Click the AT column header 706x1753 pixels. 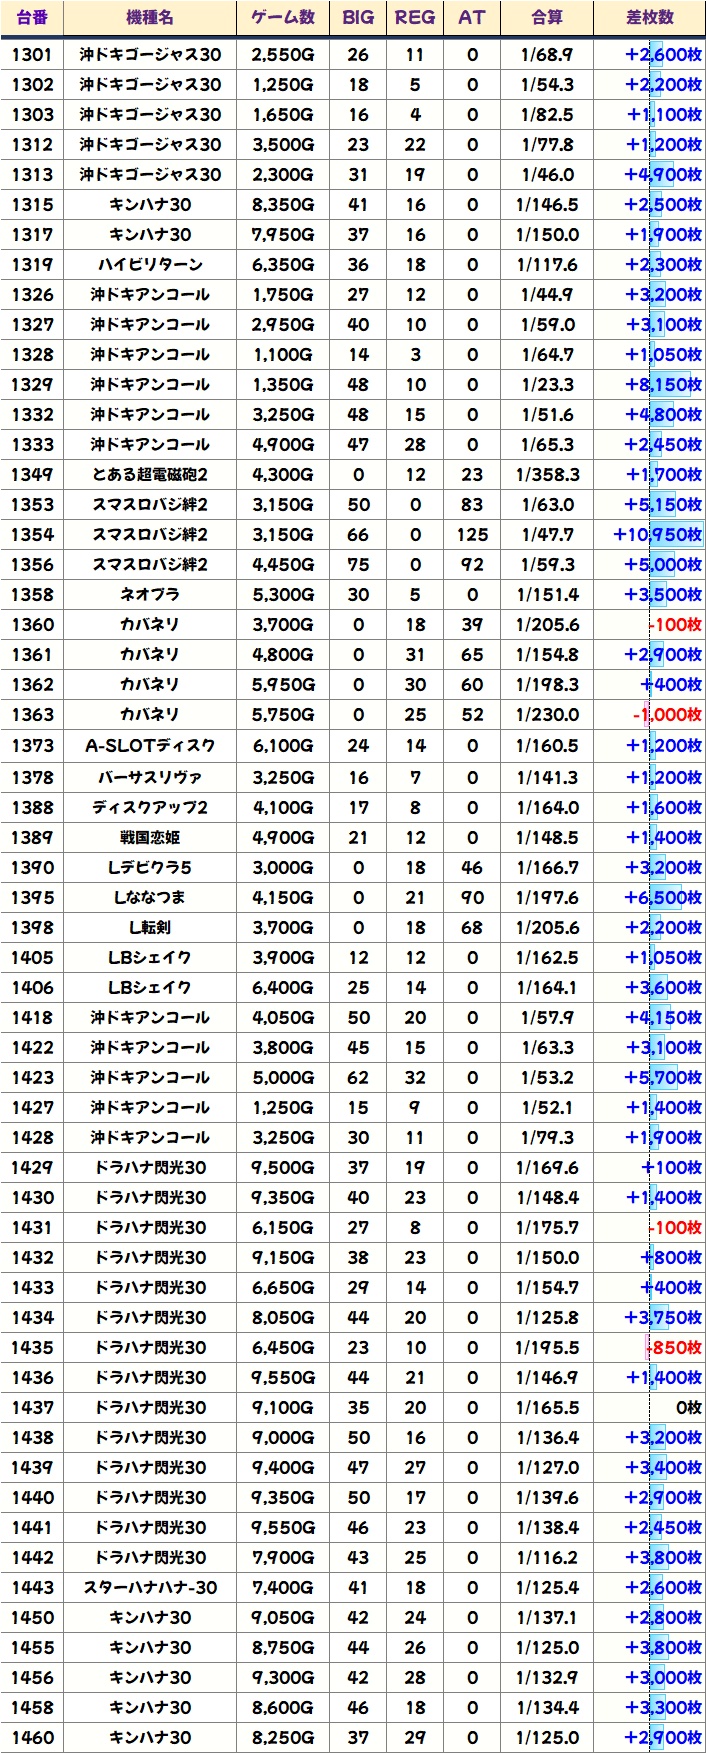point(471,17)
